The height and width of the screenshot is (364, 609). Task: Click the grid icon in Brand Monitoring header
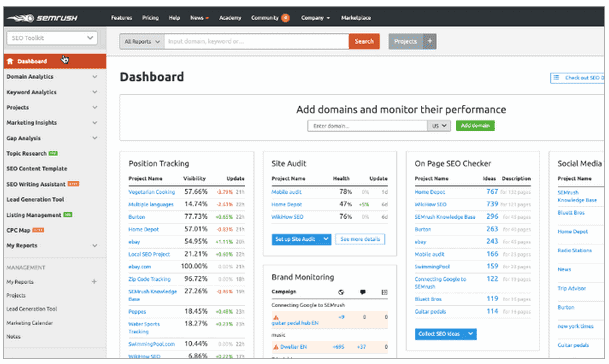tap(385, 292)
